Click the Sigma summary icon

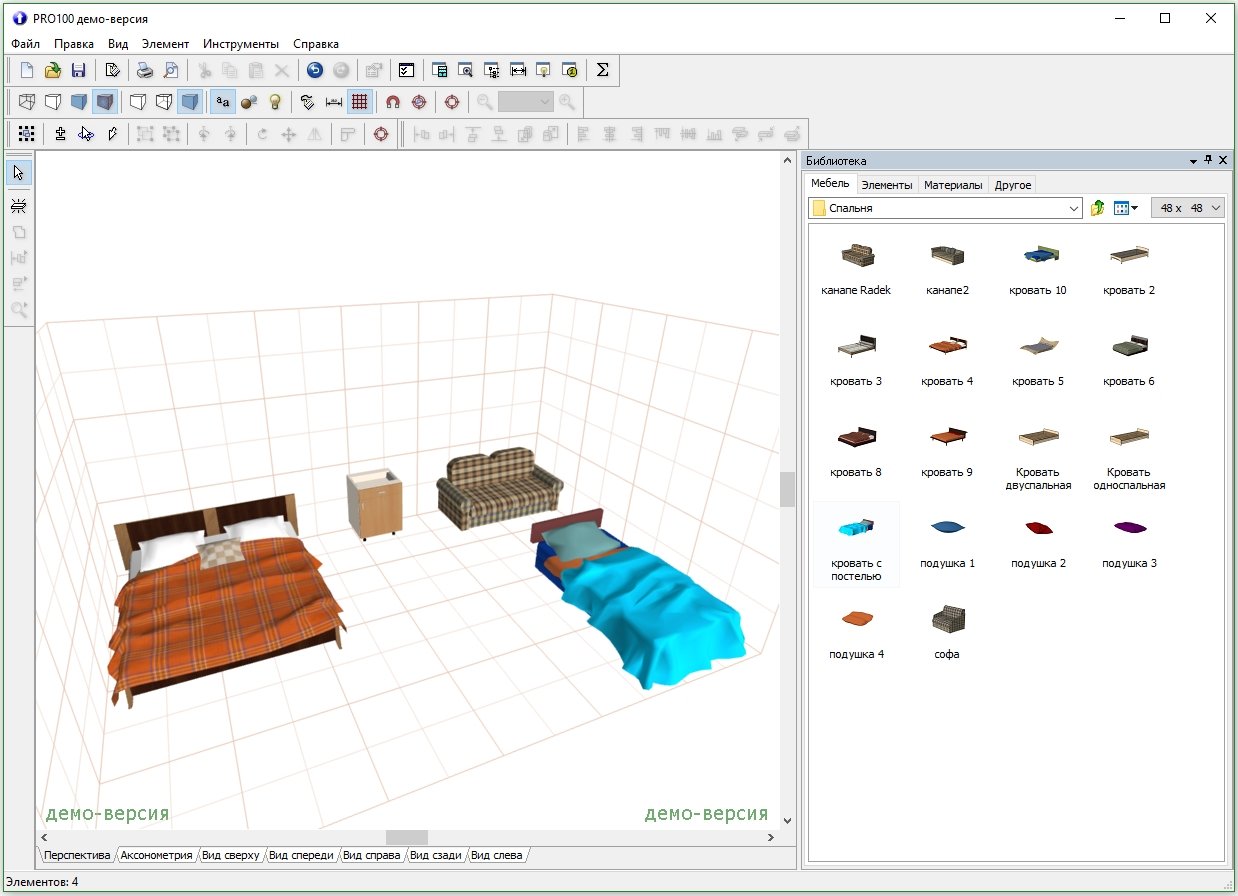pyautogui.click(x=602, y=70)
